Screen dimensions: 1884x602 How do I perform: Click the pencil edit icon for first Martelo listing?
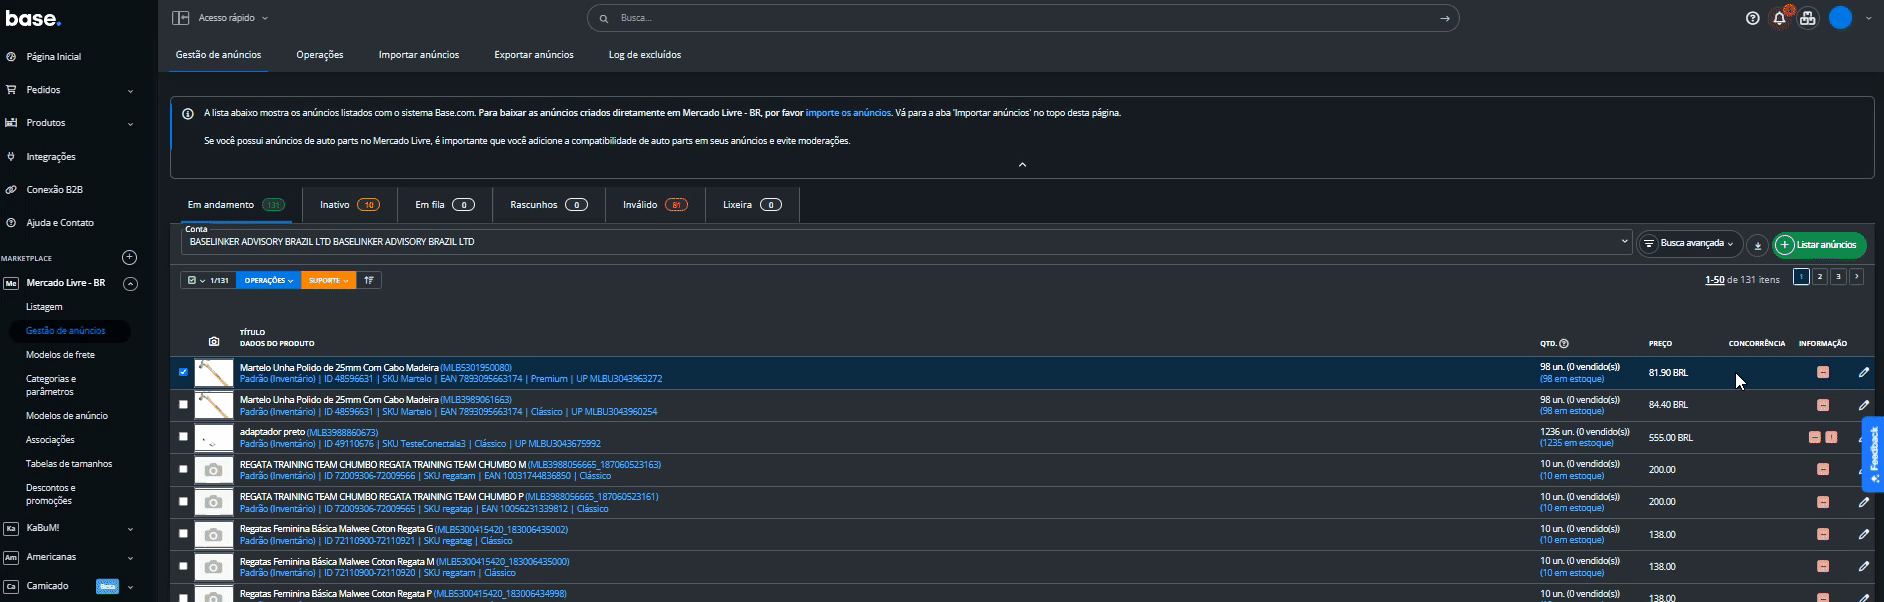point(1864,372)
